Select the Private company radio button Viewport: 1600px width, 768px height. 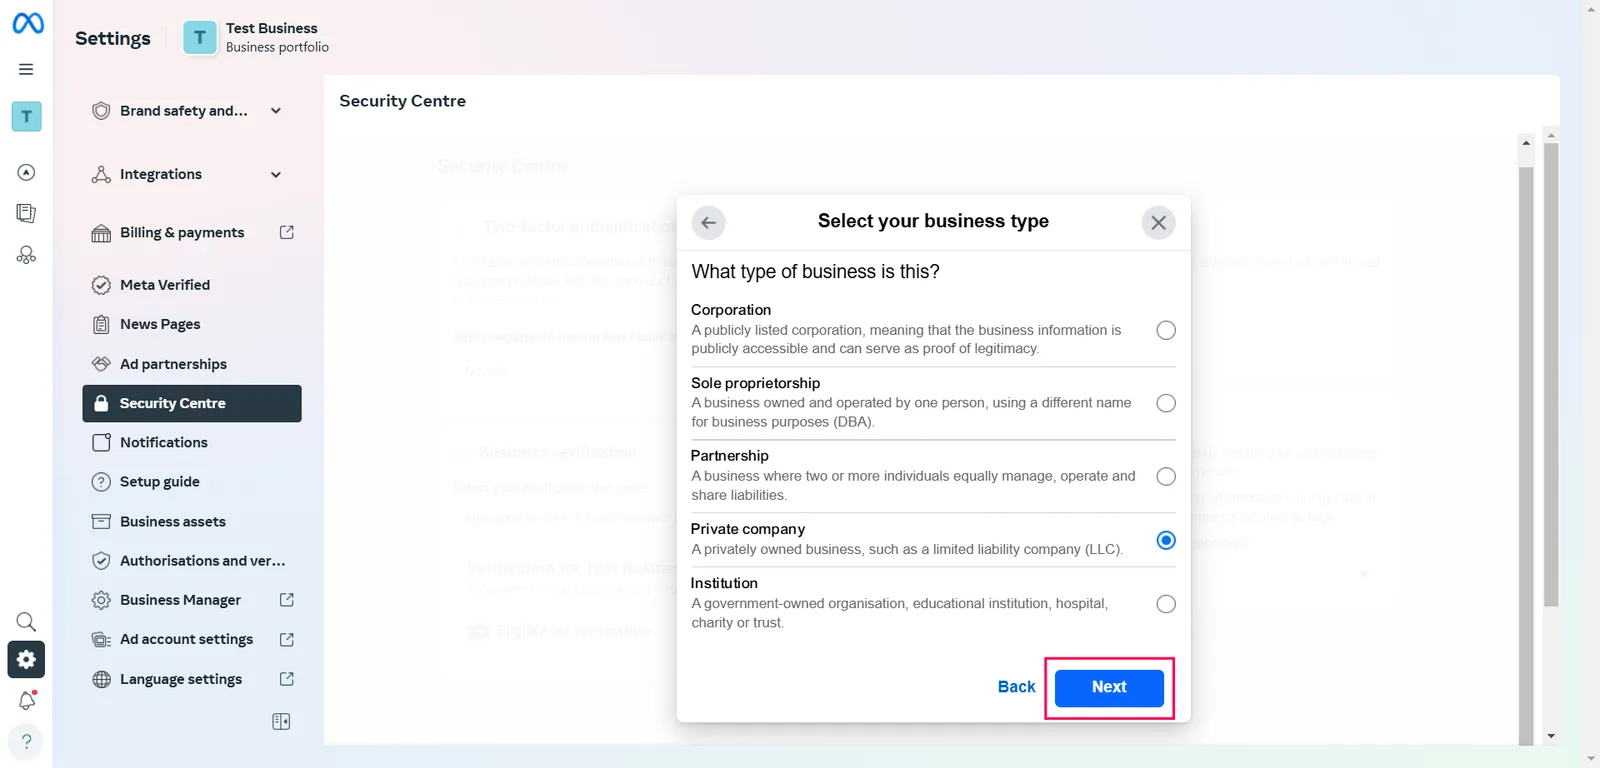click(1166, 540)
